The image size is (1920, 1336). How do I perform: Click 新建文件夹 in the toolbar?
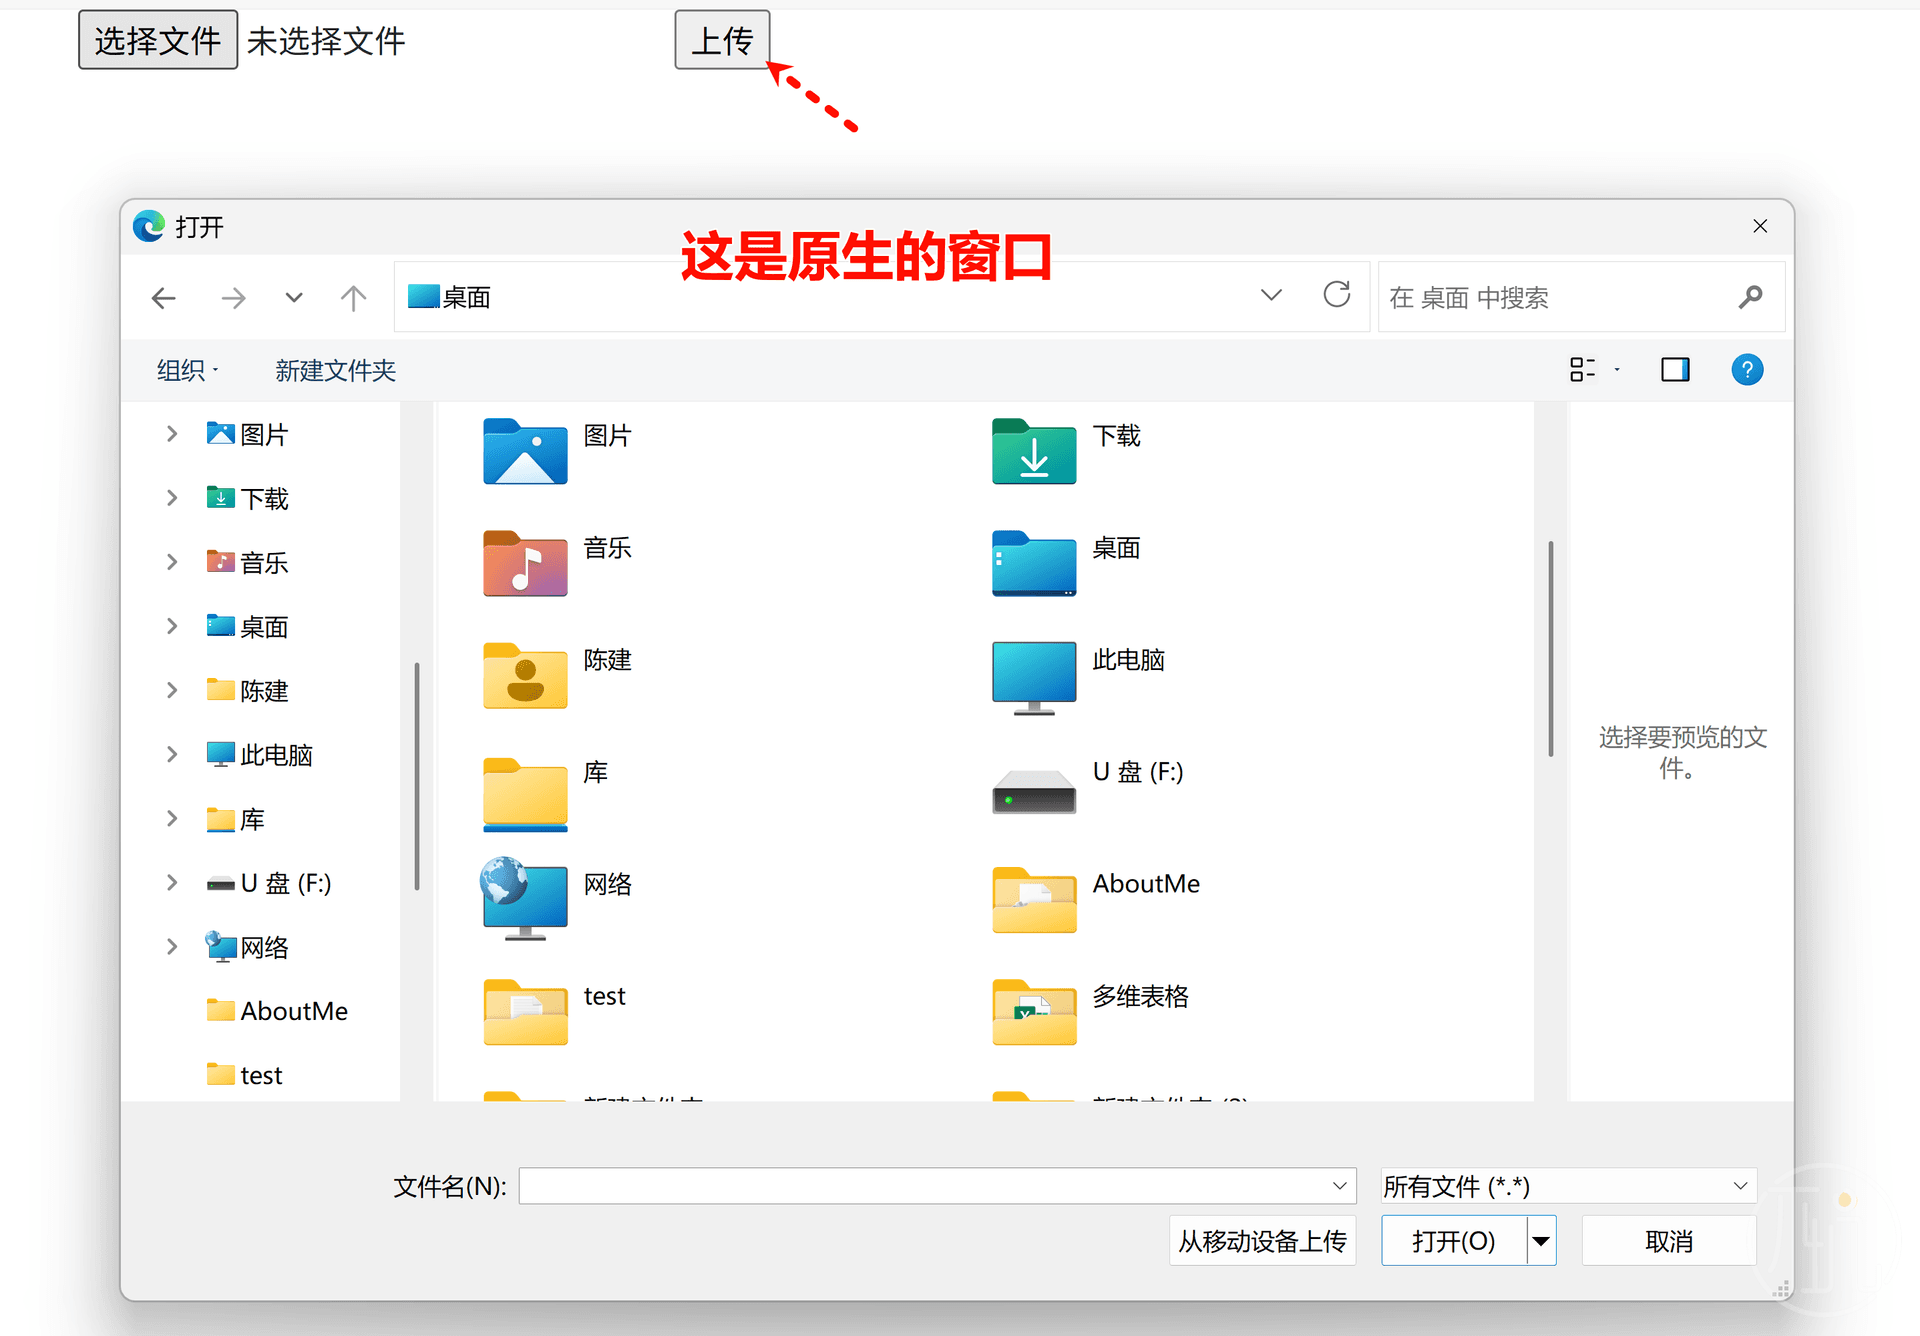(x=335, y=371)
